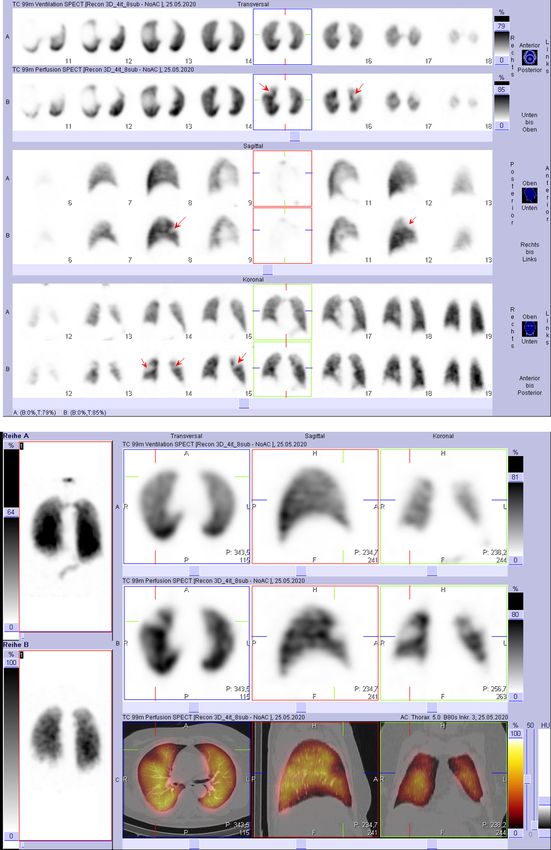This screenshot has width=551, height=850.
Task: Click the scroll handle below perfusion Koronal view
Action: [432, 707]
